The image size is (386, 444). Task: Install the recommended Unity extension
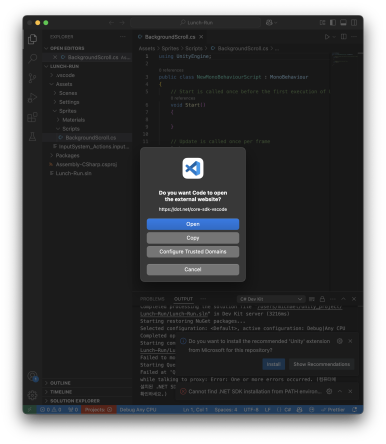[273, 364]
